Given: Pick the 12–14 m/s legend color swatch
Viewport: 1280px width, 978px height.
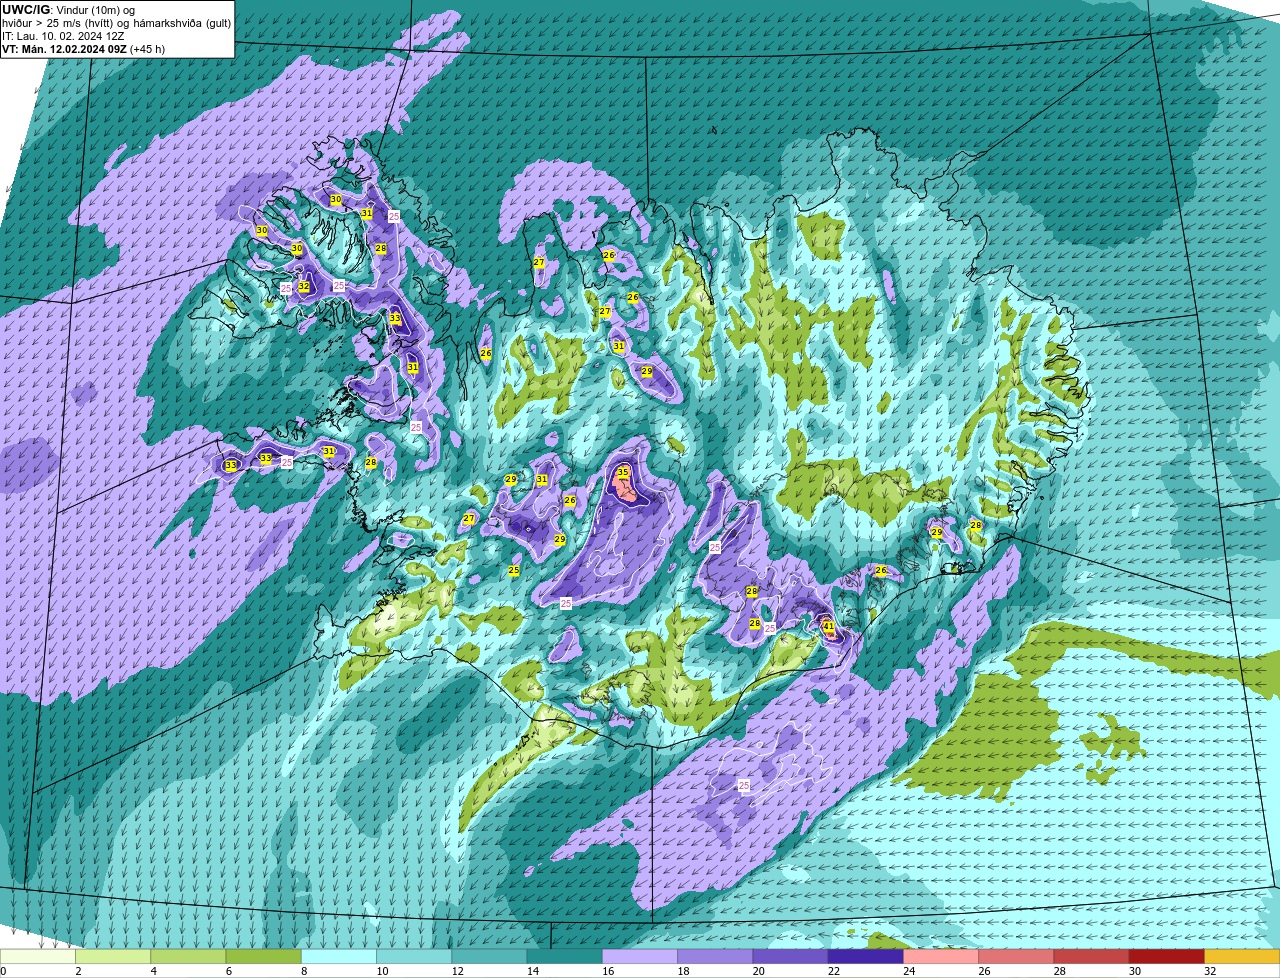Looking at the screenshot, I should pos(490,956).
